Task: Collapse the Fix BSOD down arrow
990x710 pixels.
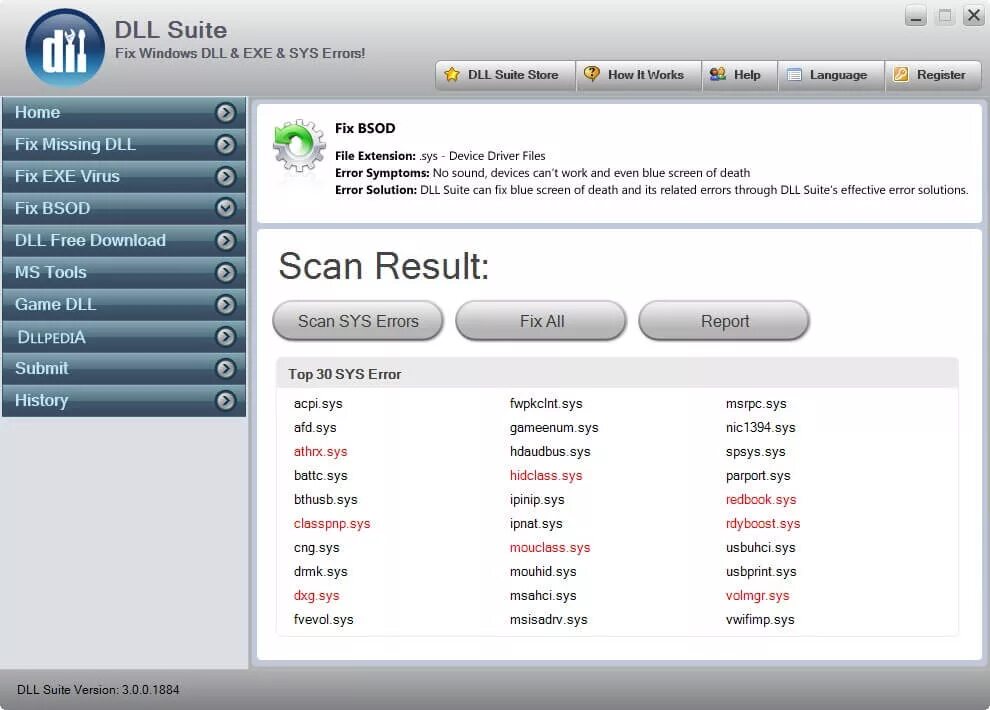Action: (x=225, y=208)
